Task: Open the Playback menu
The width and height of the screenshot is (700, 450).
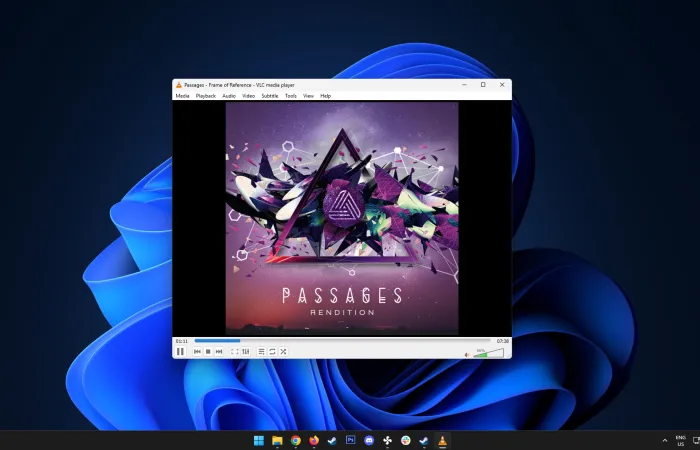Action: point(206,96)
